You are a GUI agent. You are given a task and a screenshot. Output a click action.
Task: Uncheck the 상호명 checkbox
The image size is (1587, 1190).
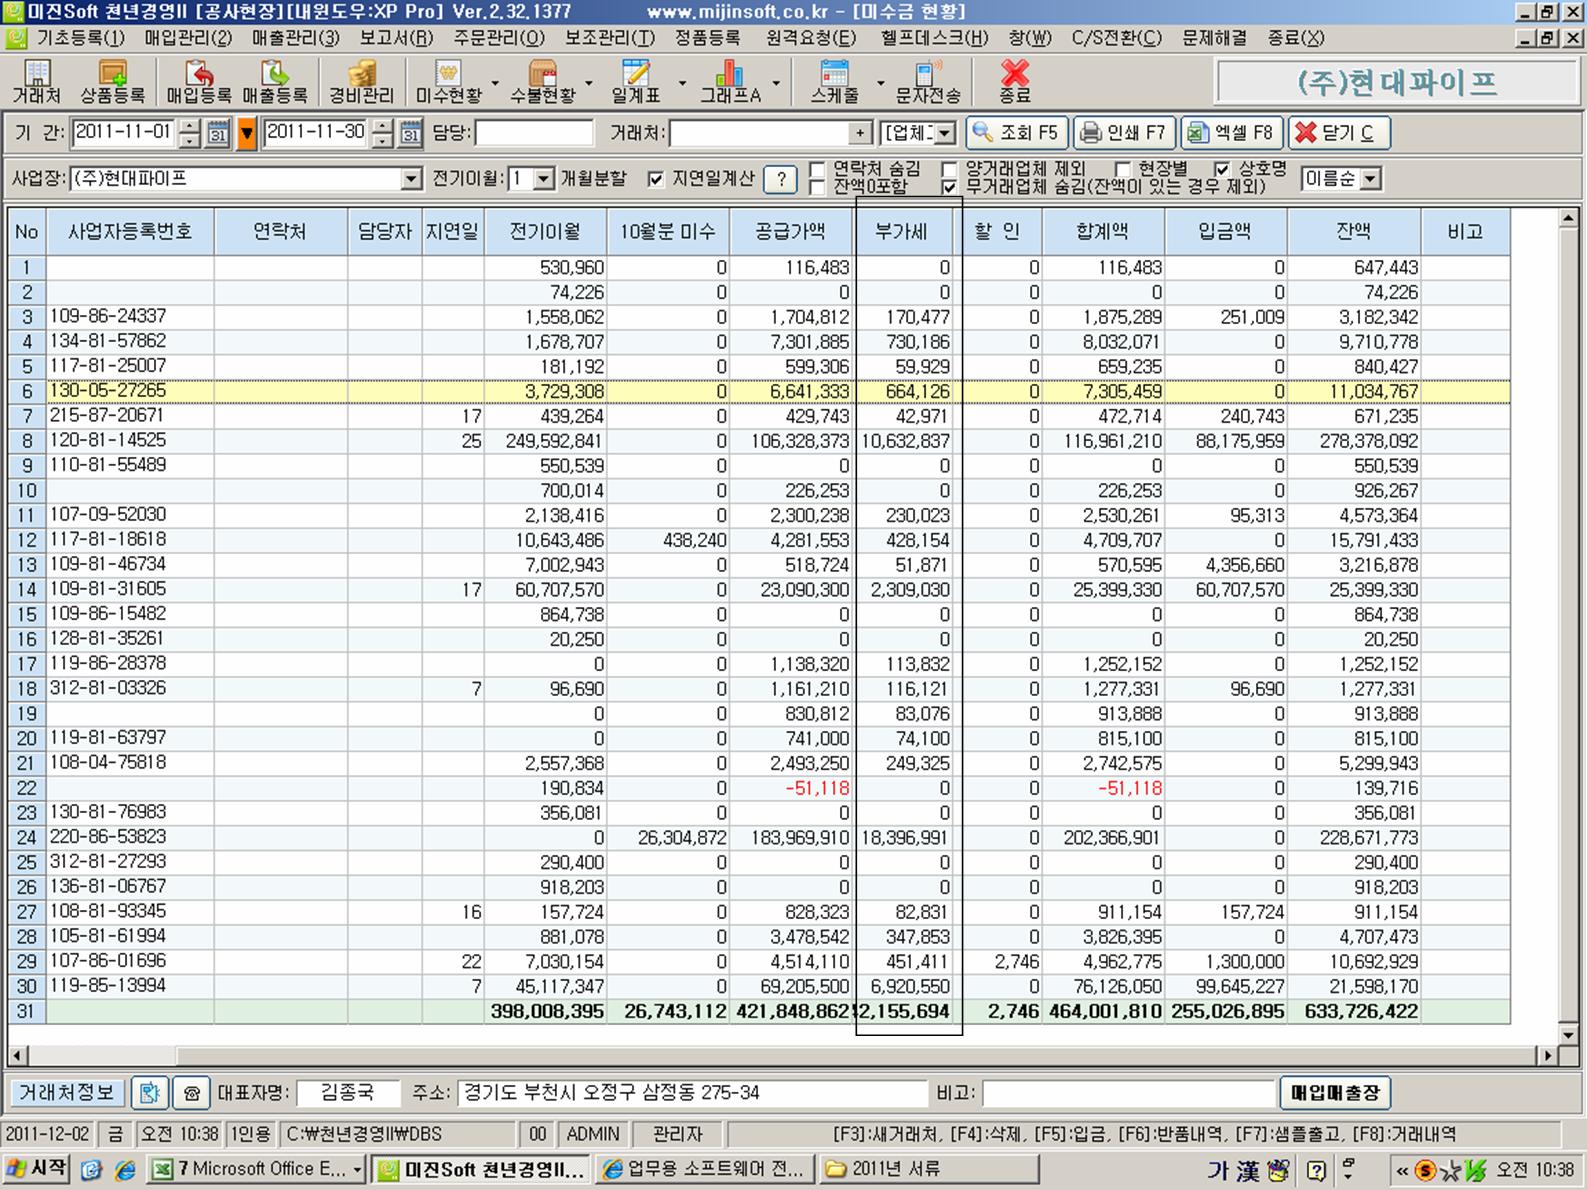pos(1222,169)
